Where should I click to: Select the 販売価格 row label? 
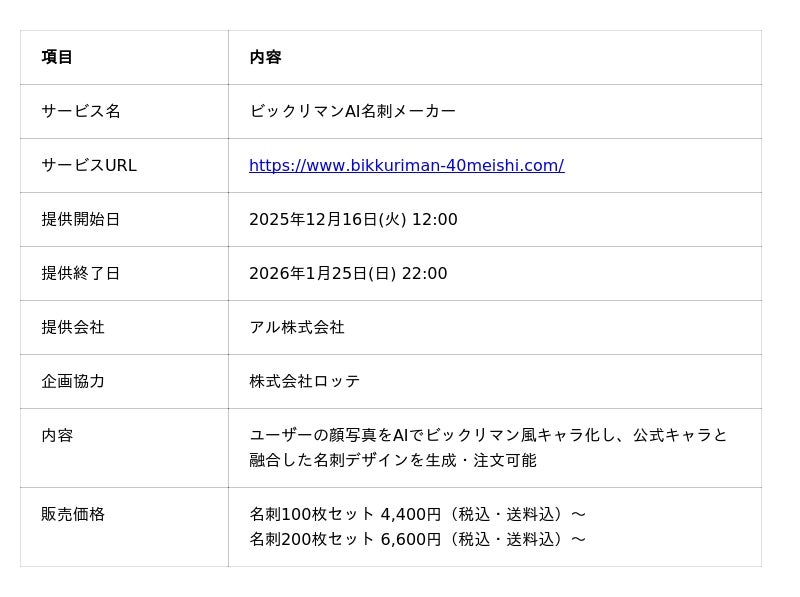73,515
